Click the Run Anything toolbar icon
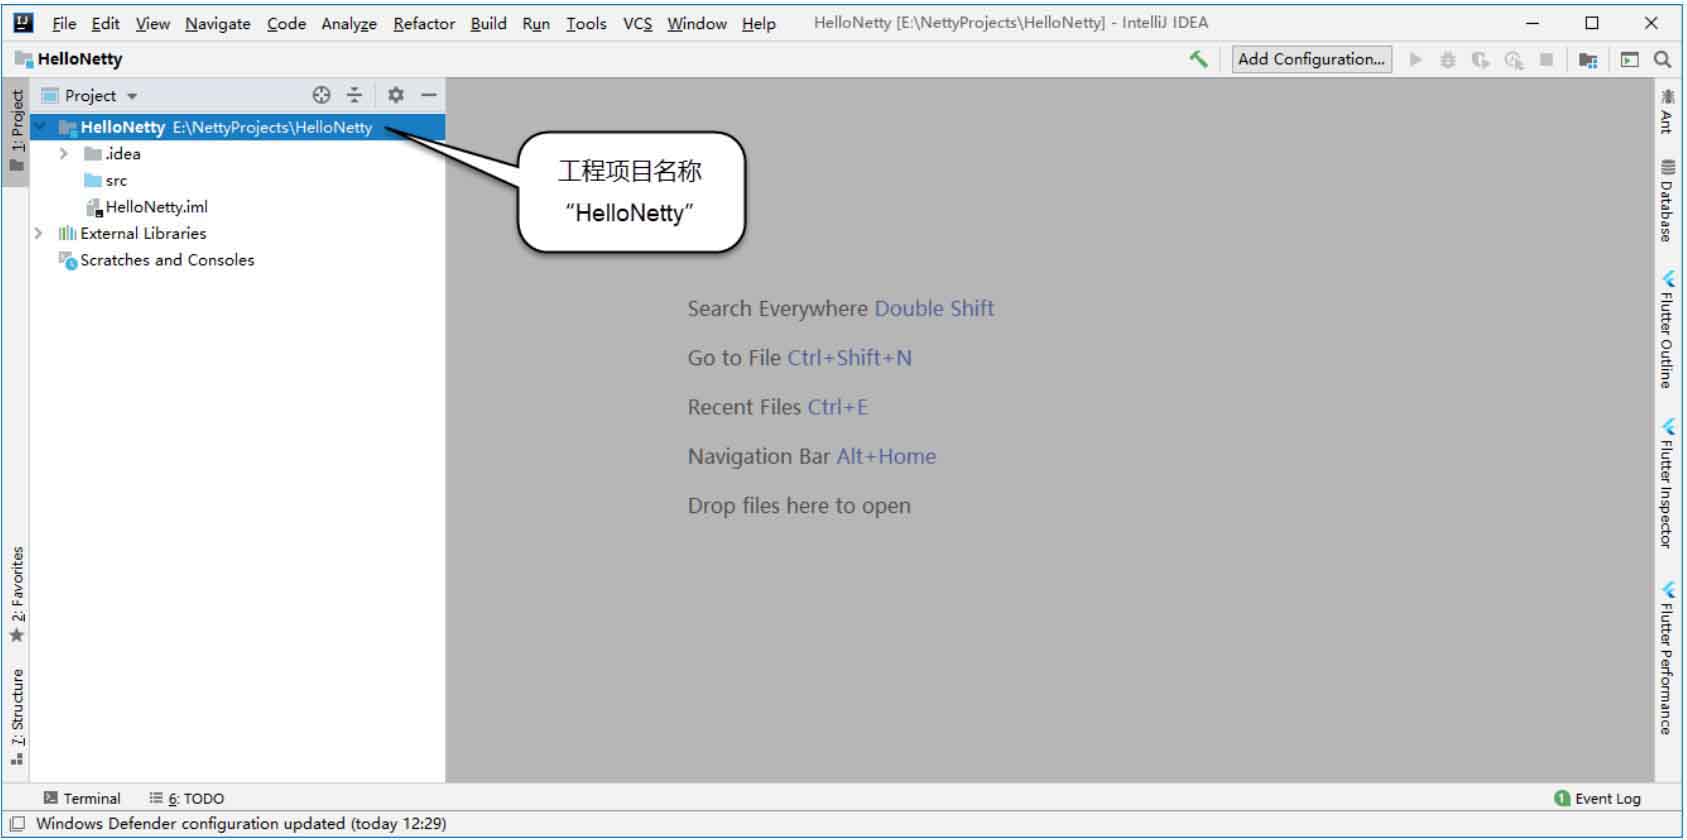Image resolution: width=1687 pixels, height=840 pixels. point(1630,60)
